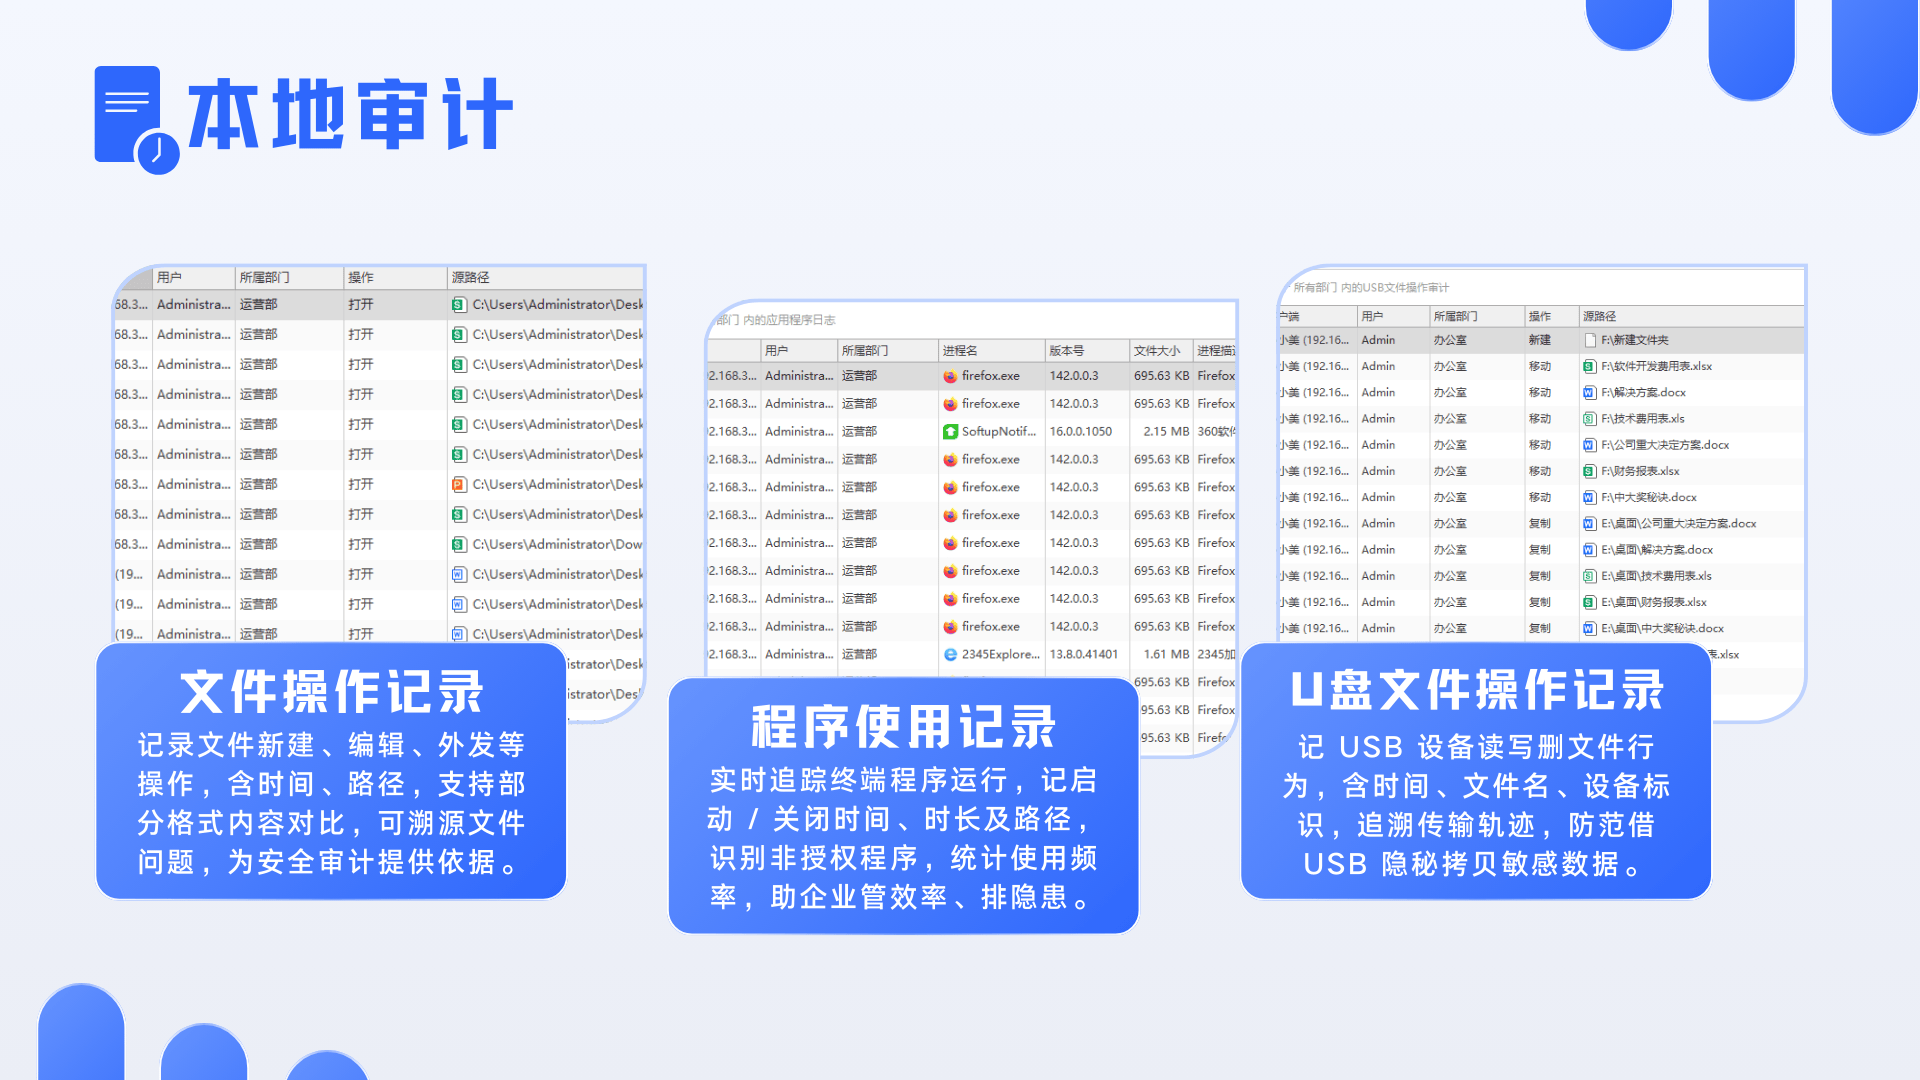
Task: Click the PowerPoint file icon in the file operations table
Action: (456, 484)
